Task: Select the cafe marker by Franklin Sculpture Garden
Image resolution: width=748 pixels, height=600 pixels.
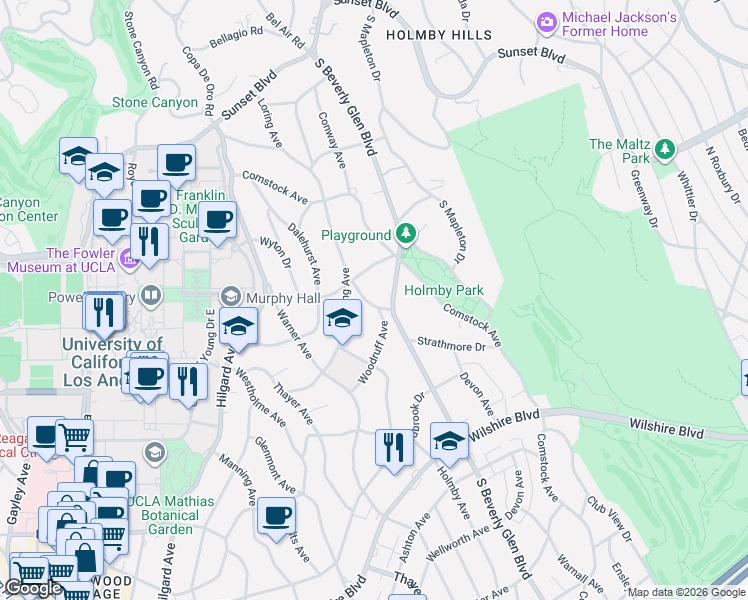Action: point(217,223)
